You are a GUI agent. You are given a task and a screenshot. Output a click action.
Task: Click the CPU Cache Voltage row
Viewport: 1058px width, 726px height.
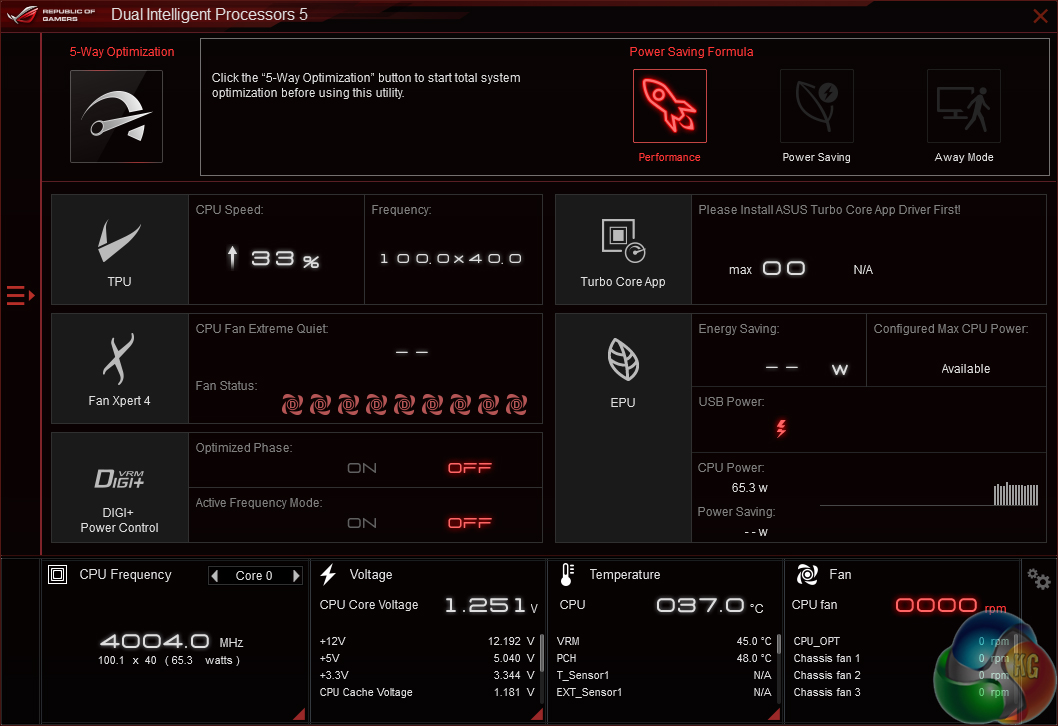(x=427, y=692)
